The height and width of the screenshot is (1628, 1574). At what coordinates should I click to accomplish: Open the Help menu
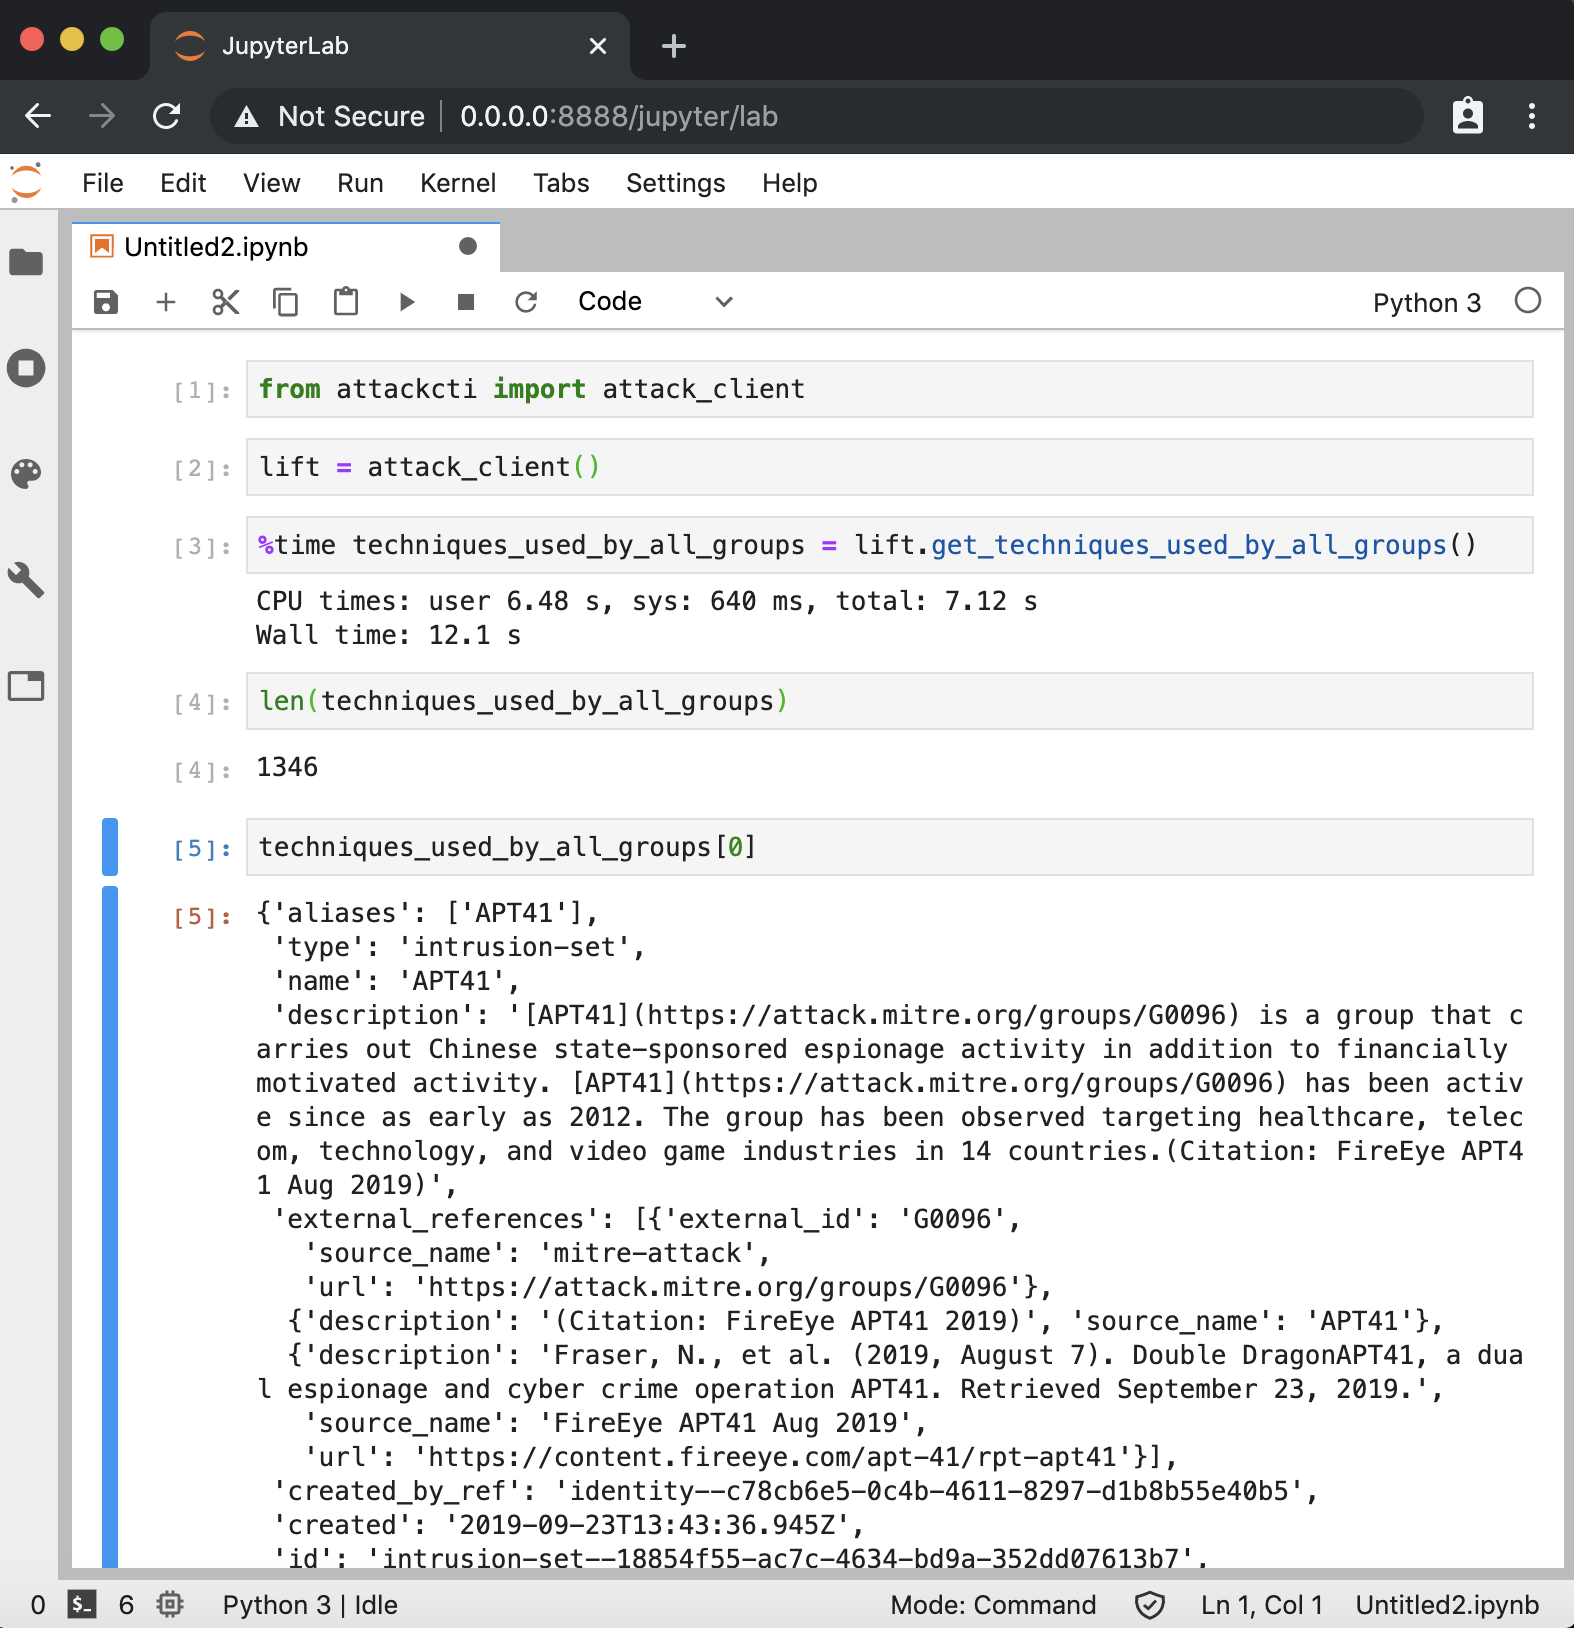[x=790, y=183]
